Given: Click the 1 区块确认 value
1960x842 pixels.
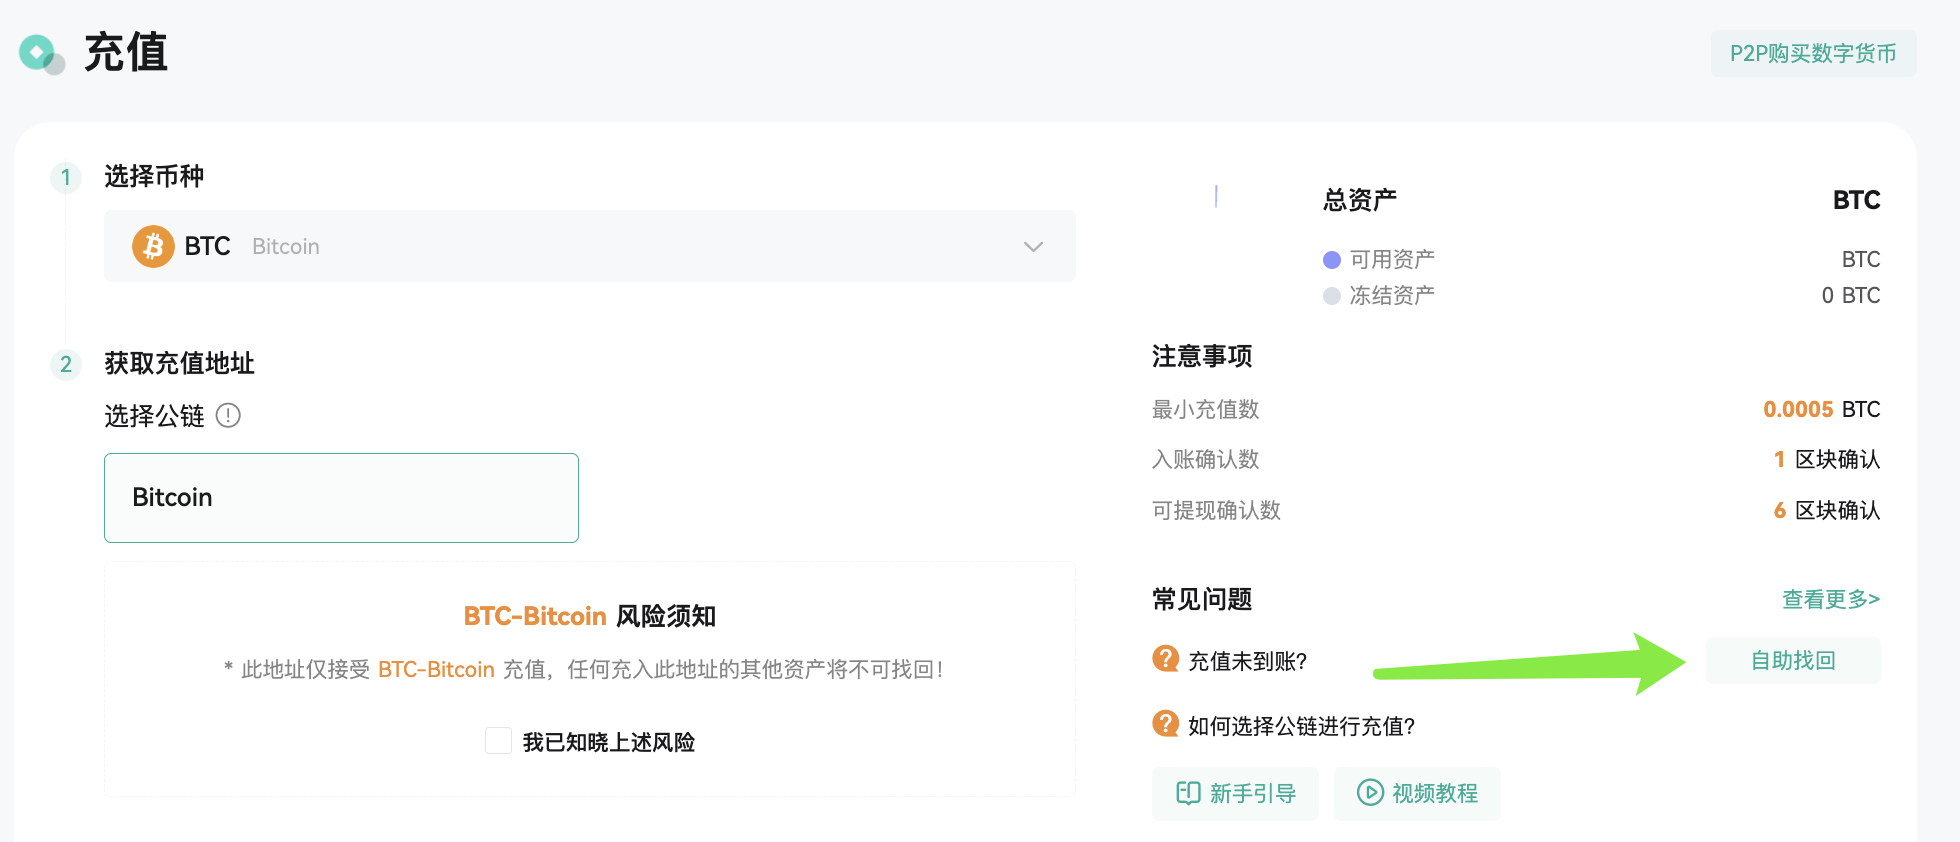Looking at the screenshot, I should pos(1827,459).
